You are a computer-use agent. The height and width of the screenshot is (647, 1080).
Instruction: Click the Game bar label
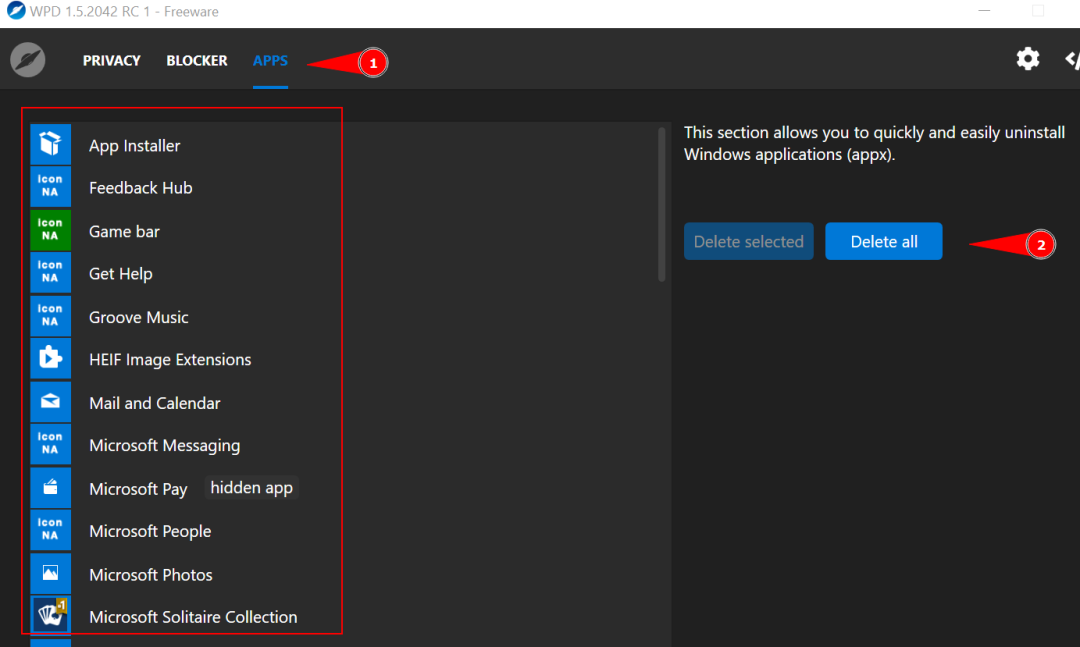[x=124, y=232]
